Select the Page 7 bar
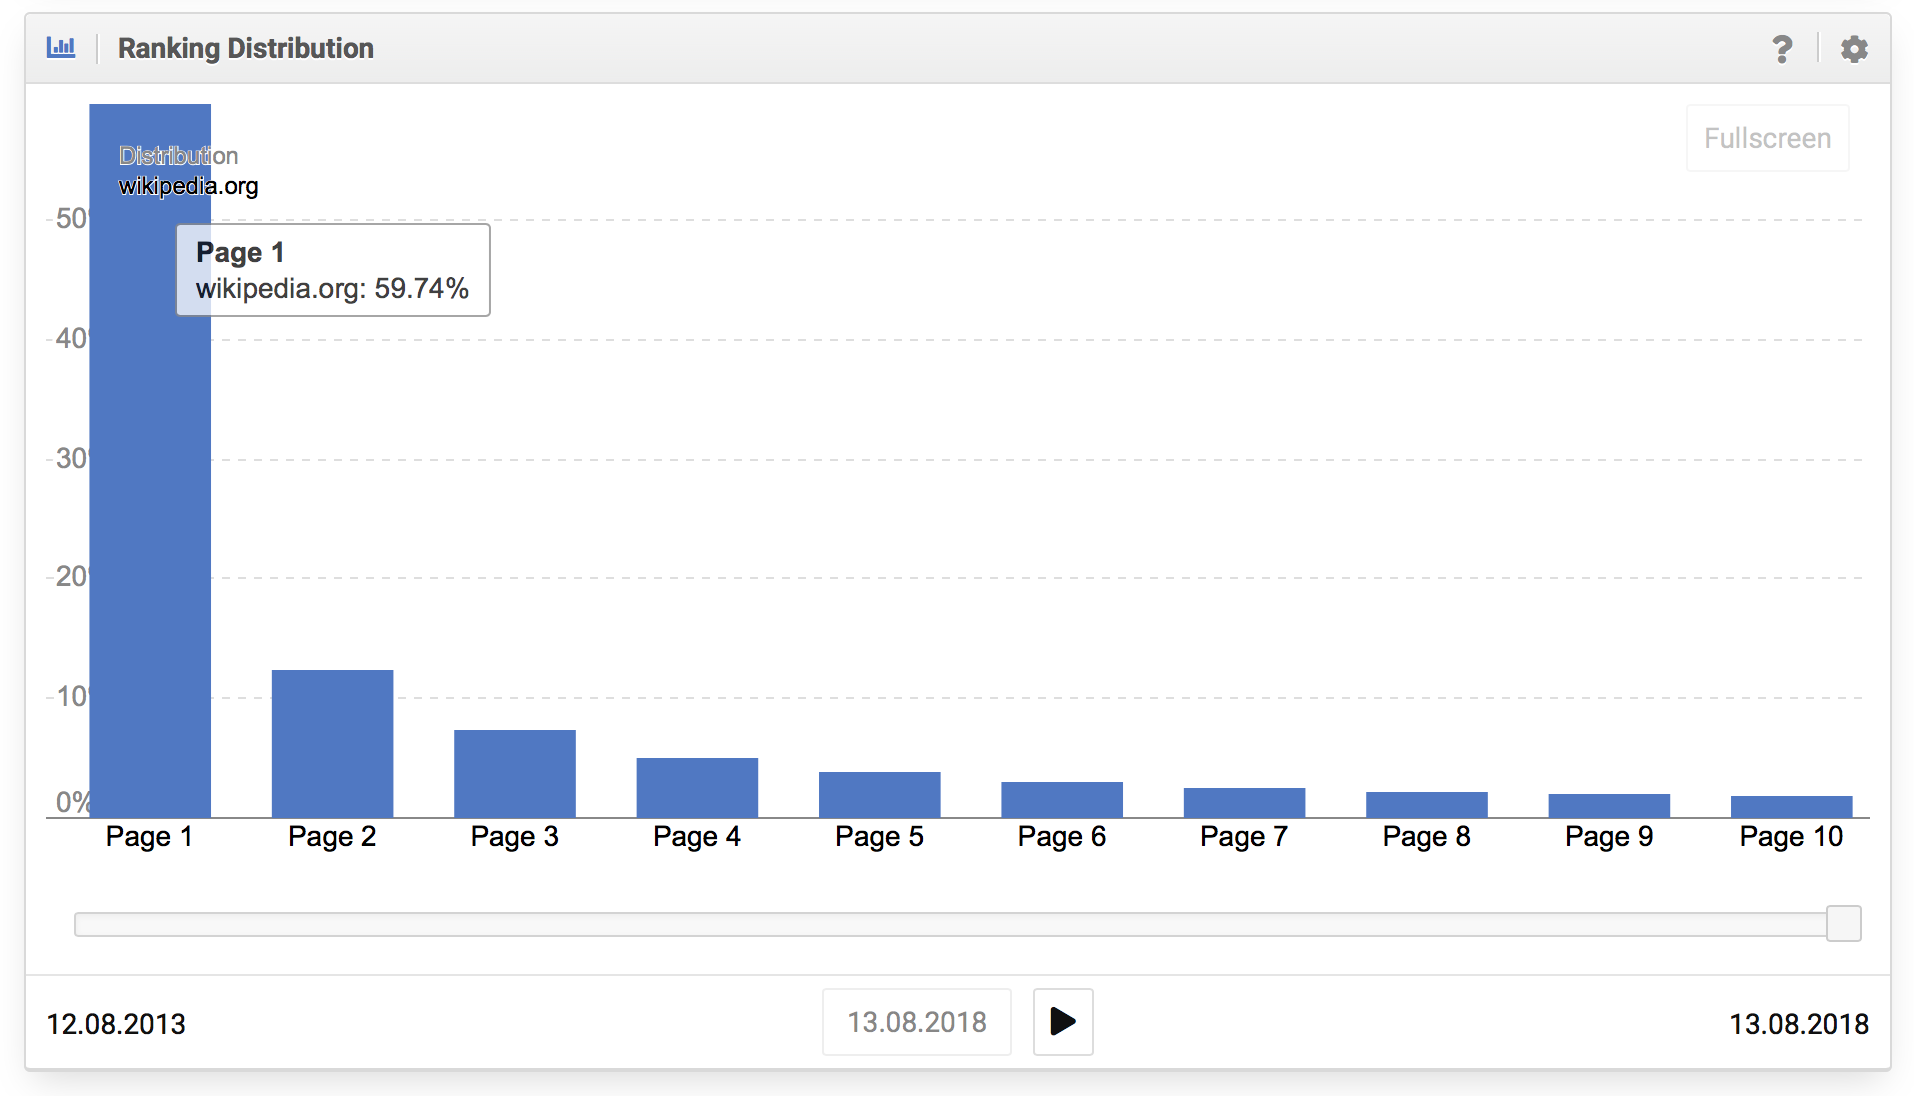The height and width of the screenshot is (1096, 1914). click(x=1244, y=803)
